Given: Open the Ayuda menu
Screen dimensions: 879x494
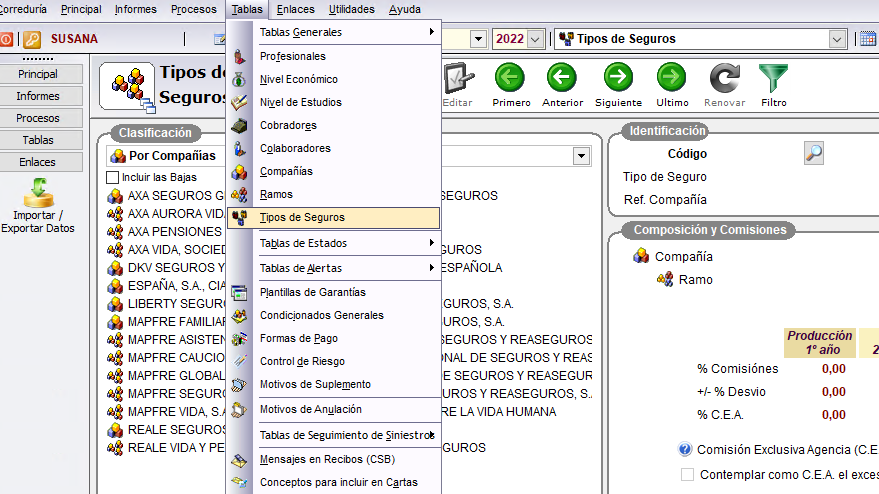Looking at the screenshot, I should click(x=405, y=10).
